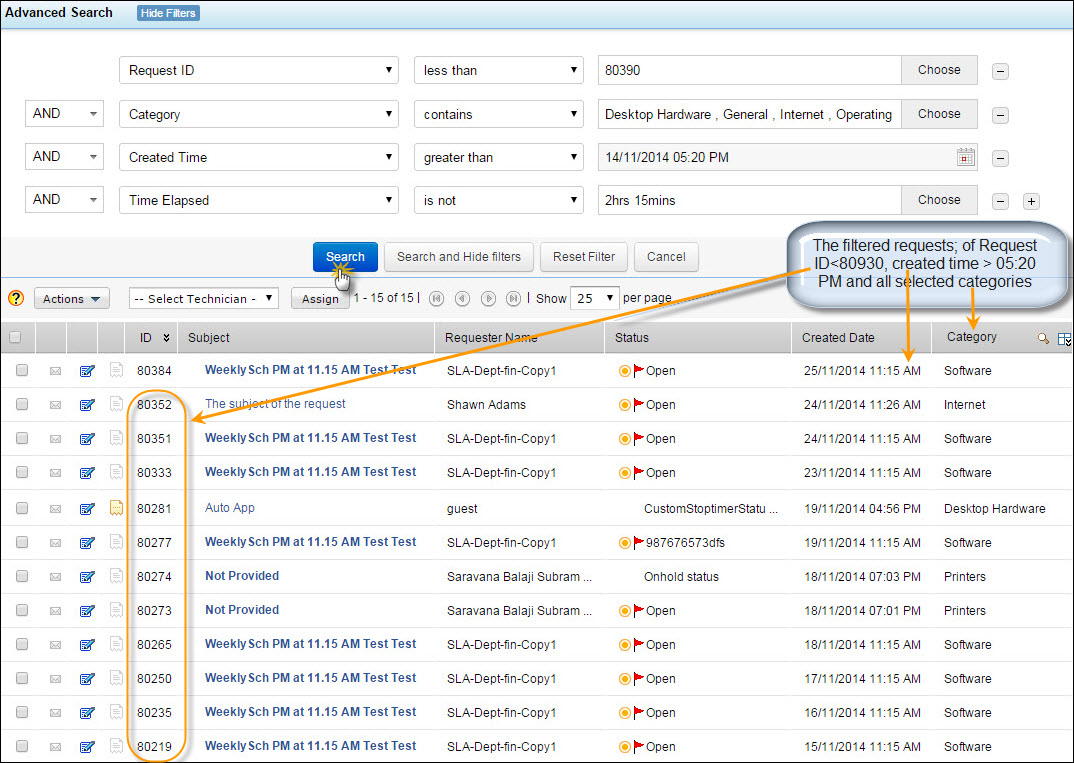This screenshot has width=1074, height=763.
Task: Sort by the Subject column header
Action: click(x=209, y=338)
